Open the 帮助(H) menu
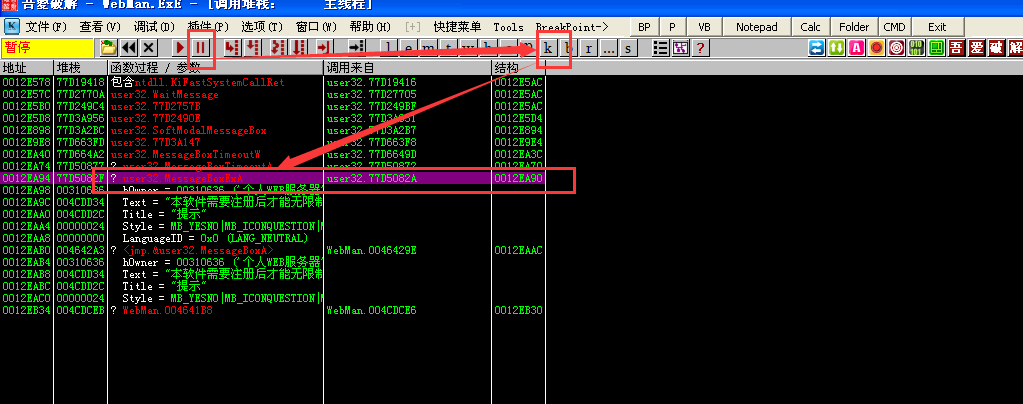 [370, 27]
